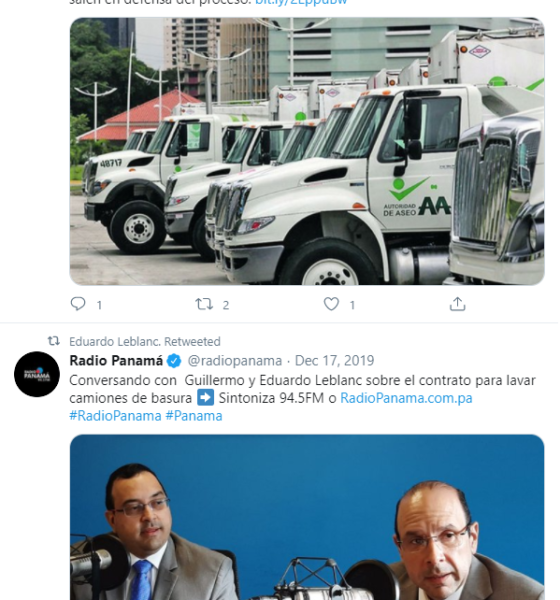
Task: Click the Dec 17, 2019 timestamp
Action: (x=335, y=360)
